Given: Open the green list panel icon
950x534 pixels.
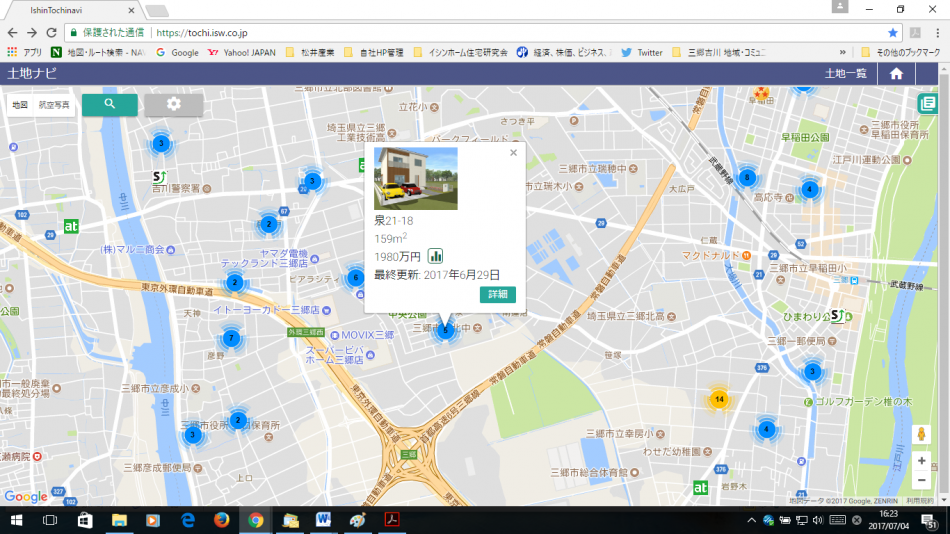Looking at the screenshot, I should point(928,104).
